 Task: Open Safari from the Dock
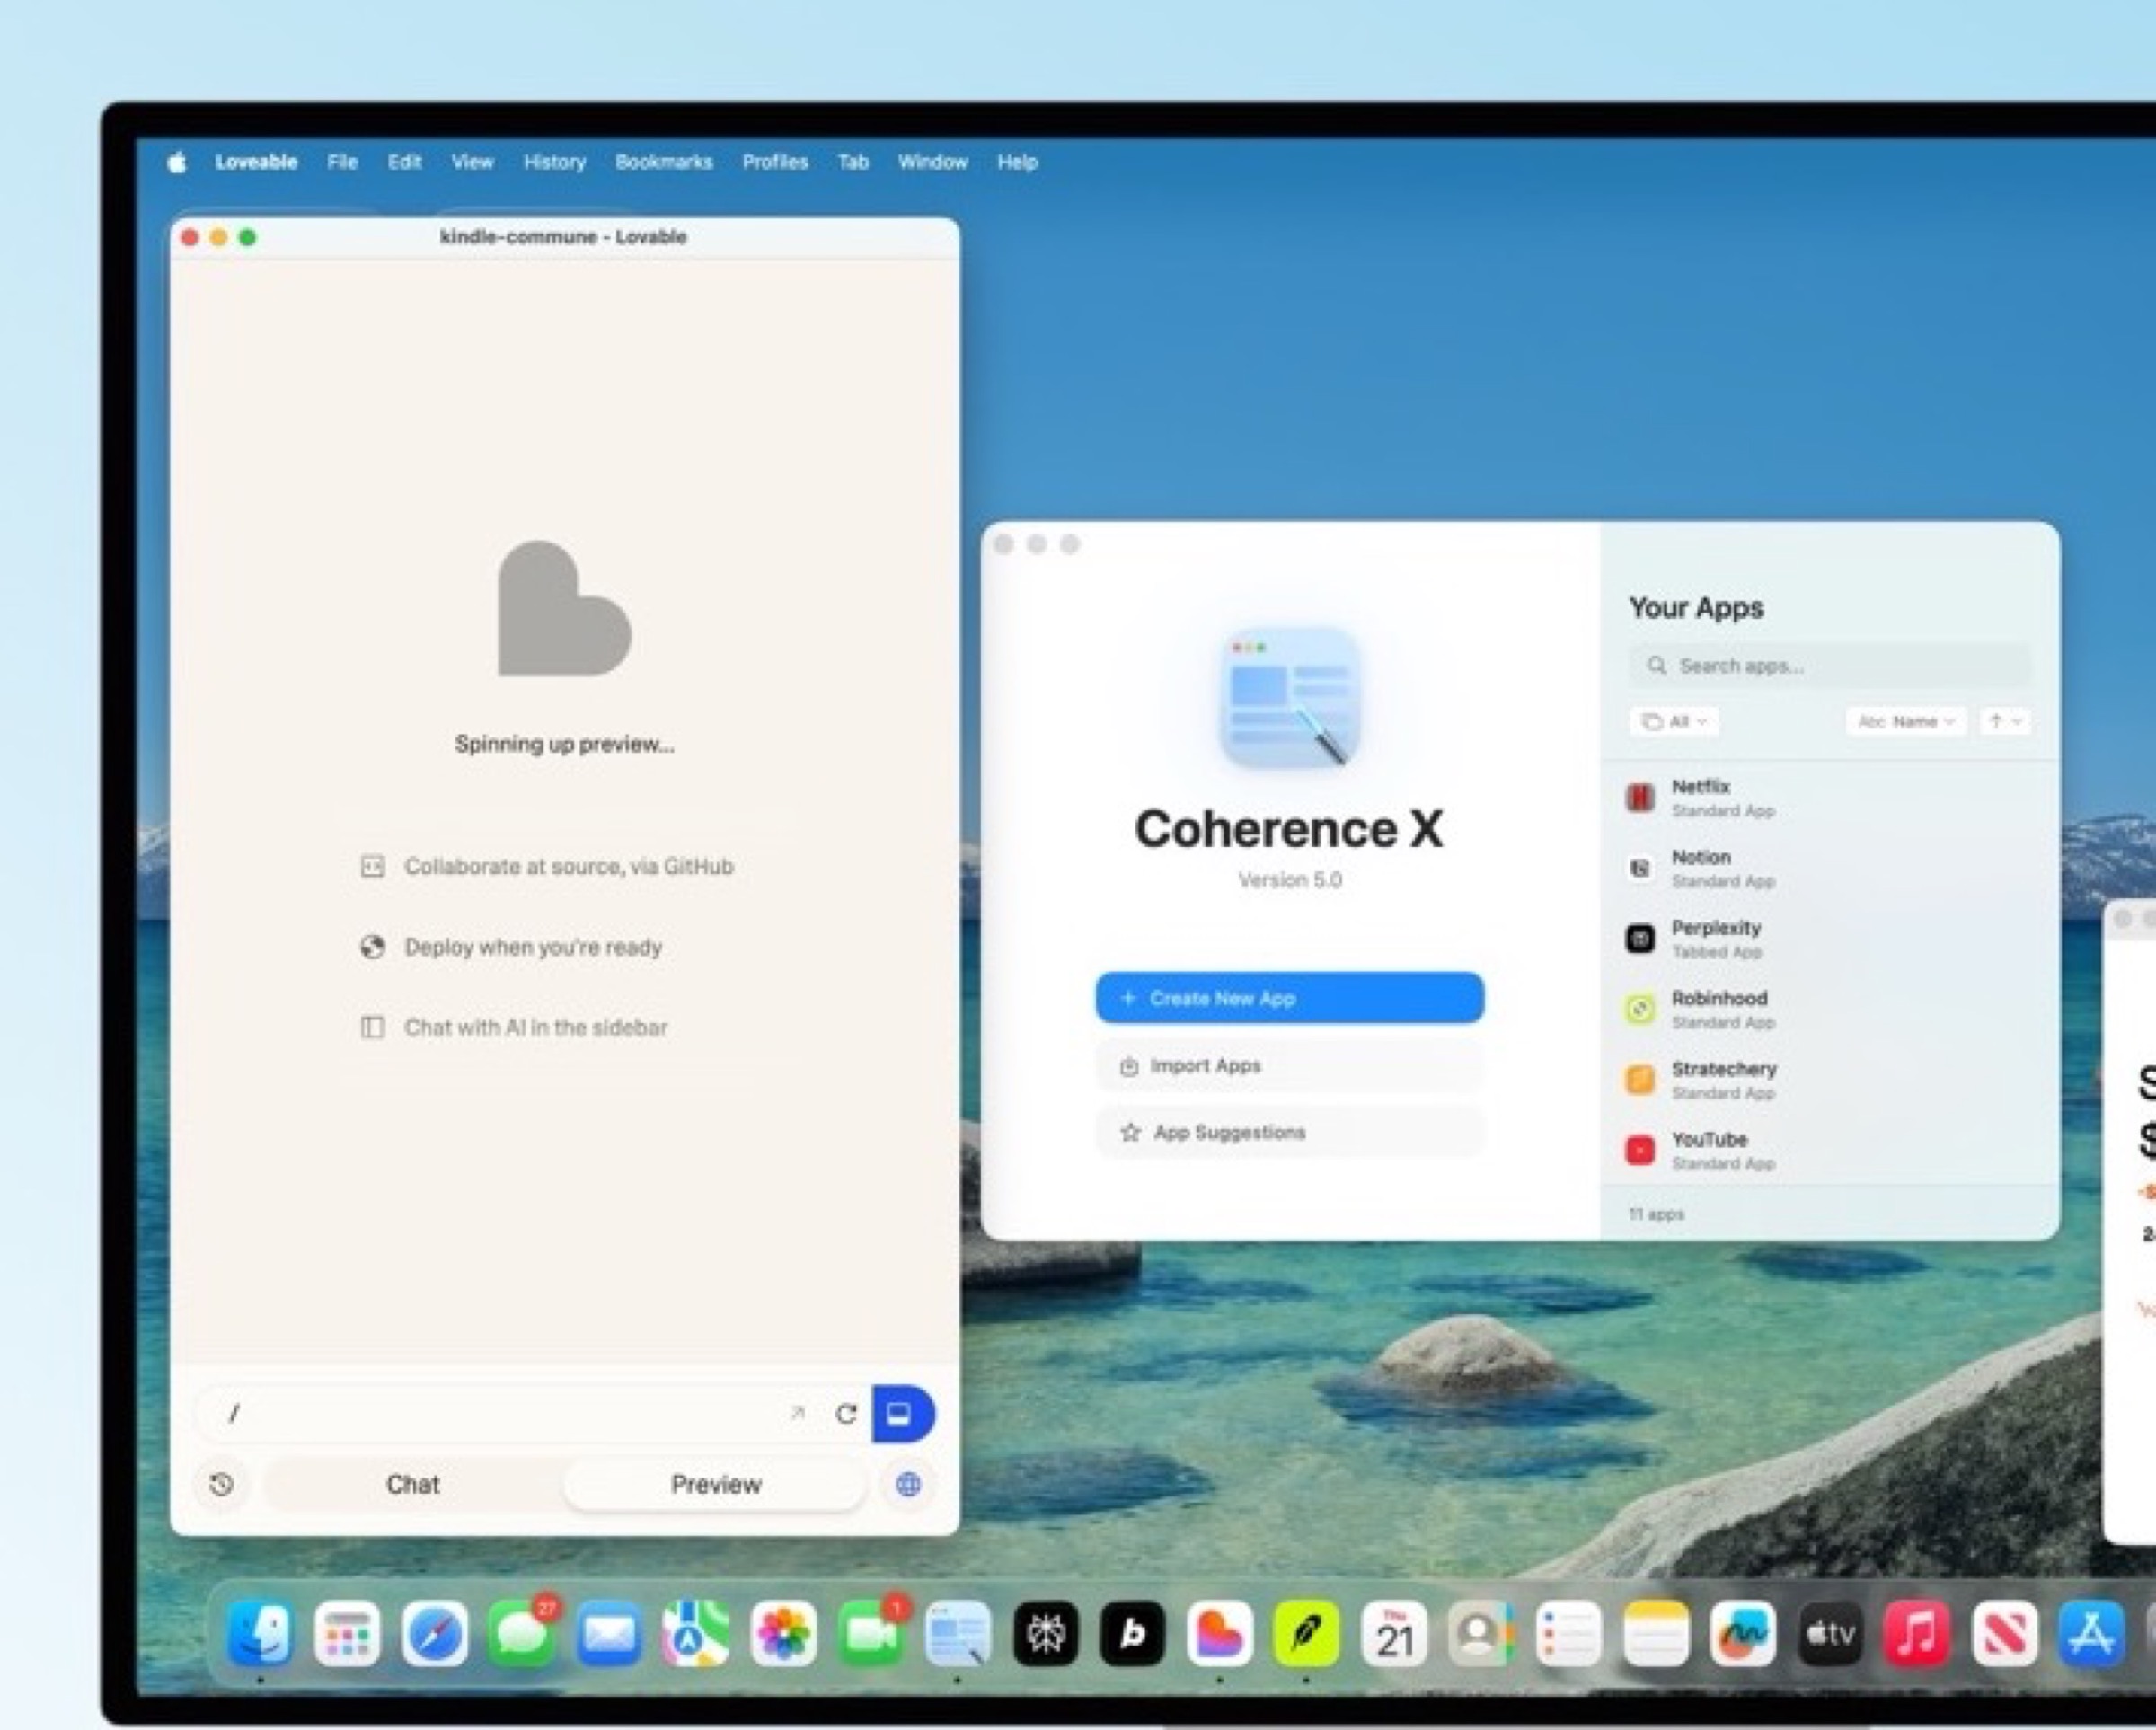tap(434, 1635)
